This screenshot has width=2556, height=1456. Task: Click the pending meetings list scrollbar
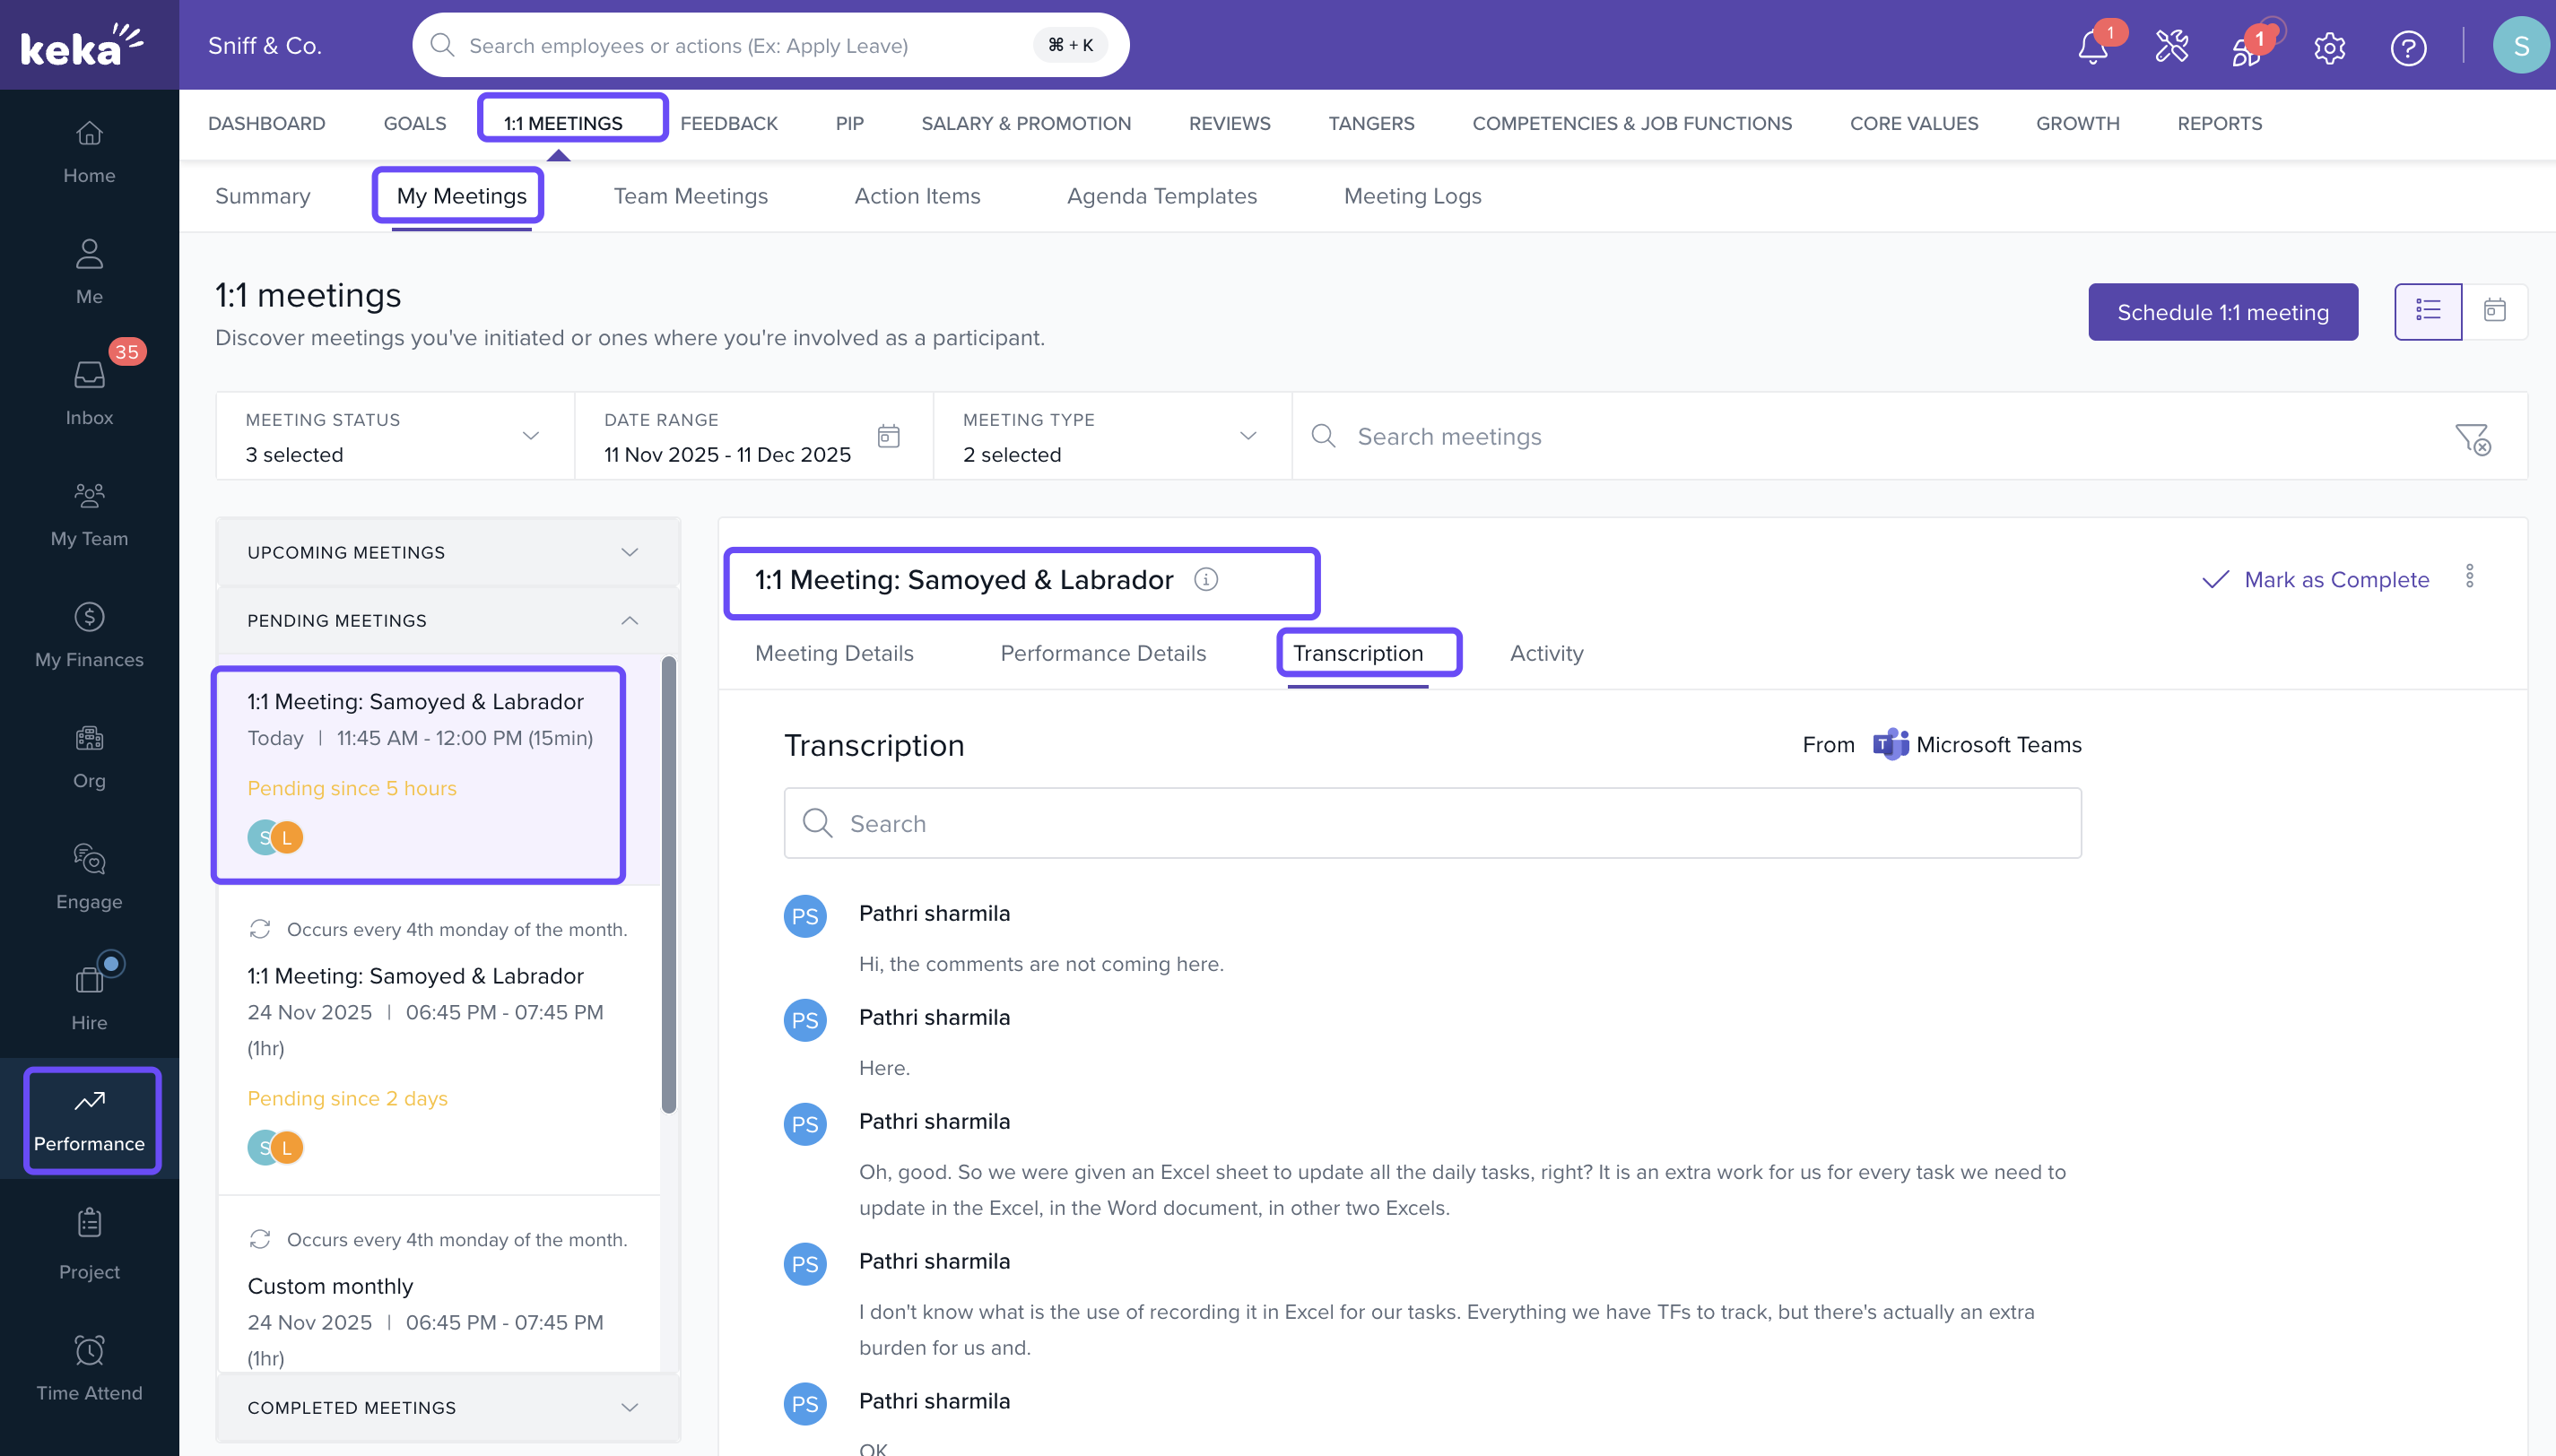[668, 884]
